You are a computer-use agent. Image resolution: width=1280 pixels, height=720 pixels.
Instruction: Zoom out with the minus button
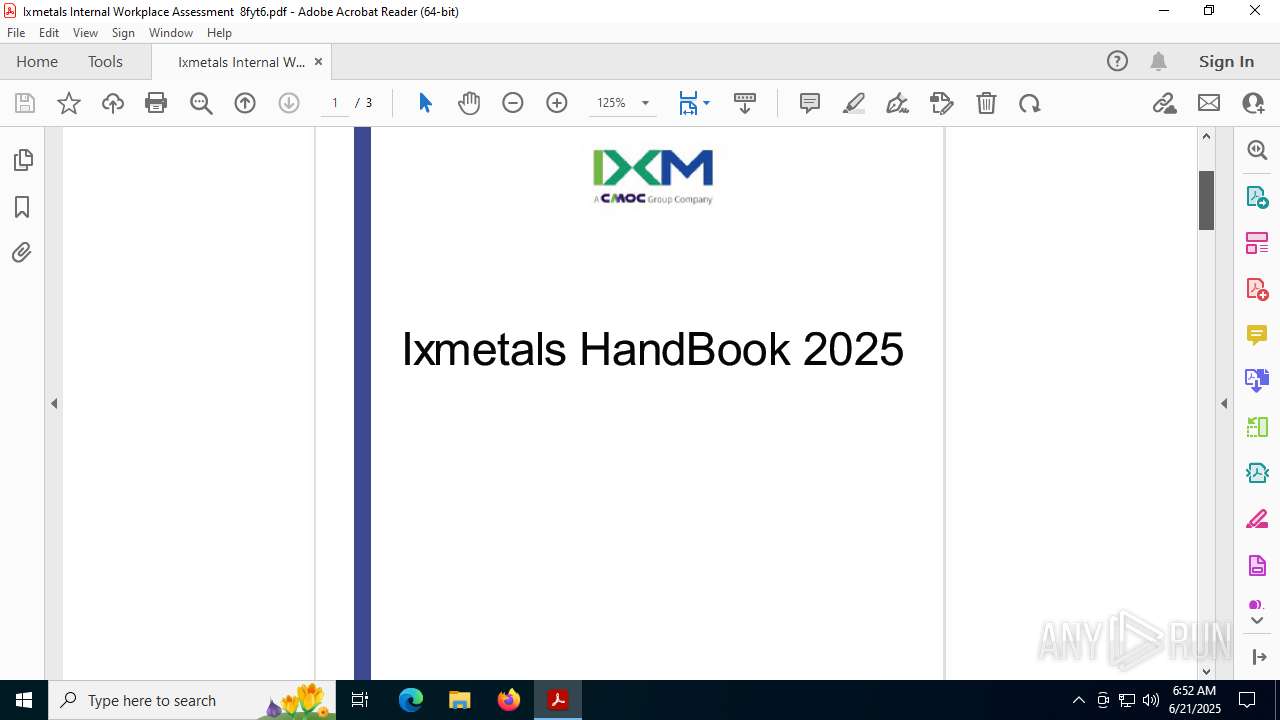point(513,103)
